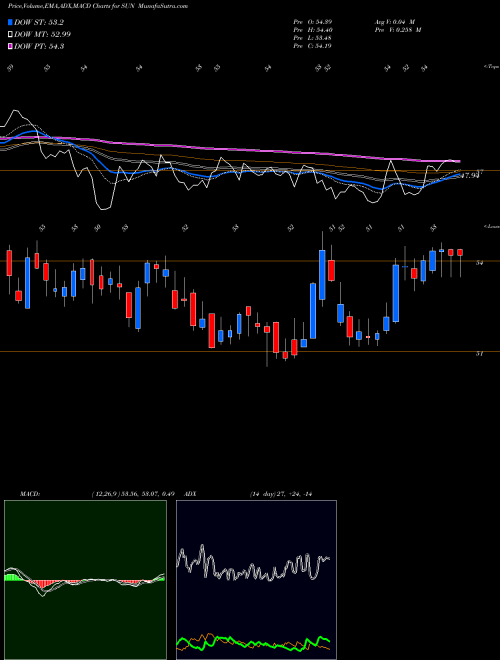Click the 'Avg V: 0.04 M' value
Screen dimensions: 500x660
pos(395,22)
